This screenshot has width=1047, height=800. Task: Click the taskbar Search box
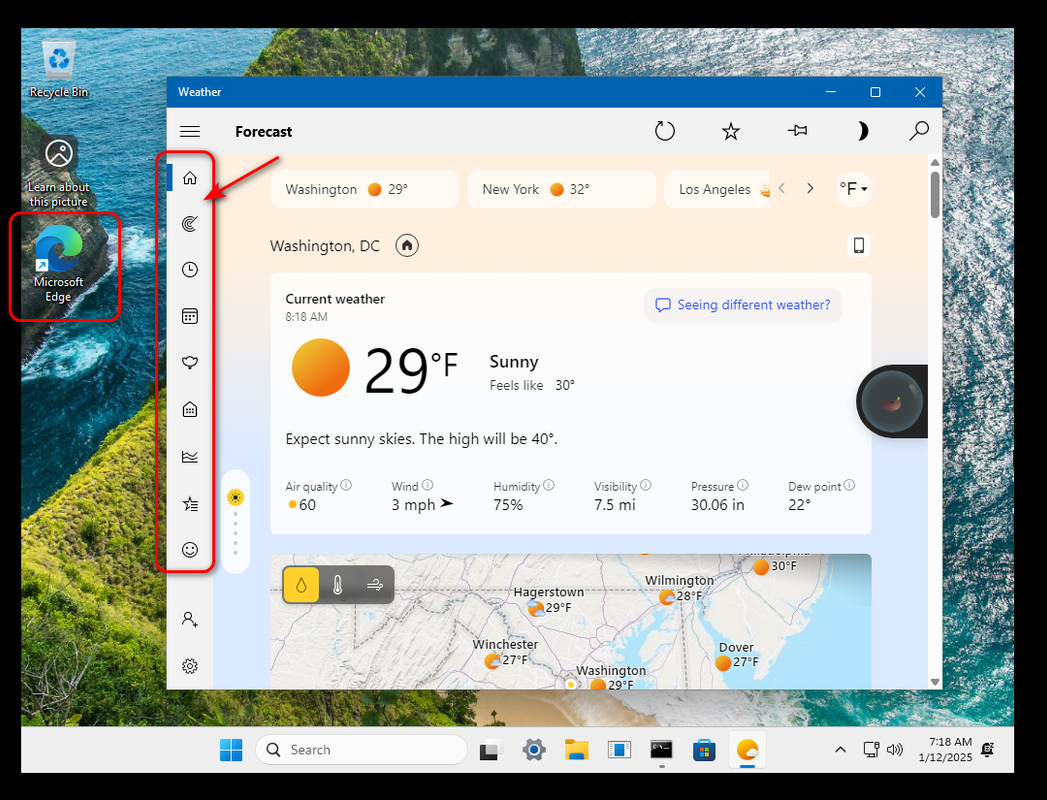pyautogui.click(x=361, y=750)
